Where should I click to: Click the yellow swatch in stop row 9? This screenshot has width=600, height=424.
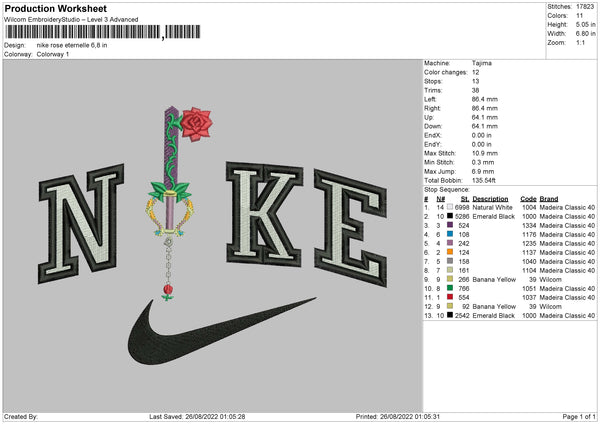pyautogui.click(x=450, y=279)
